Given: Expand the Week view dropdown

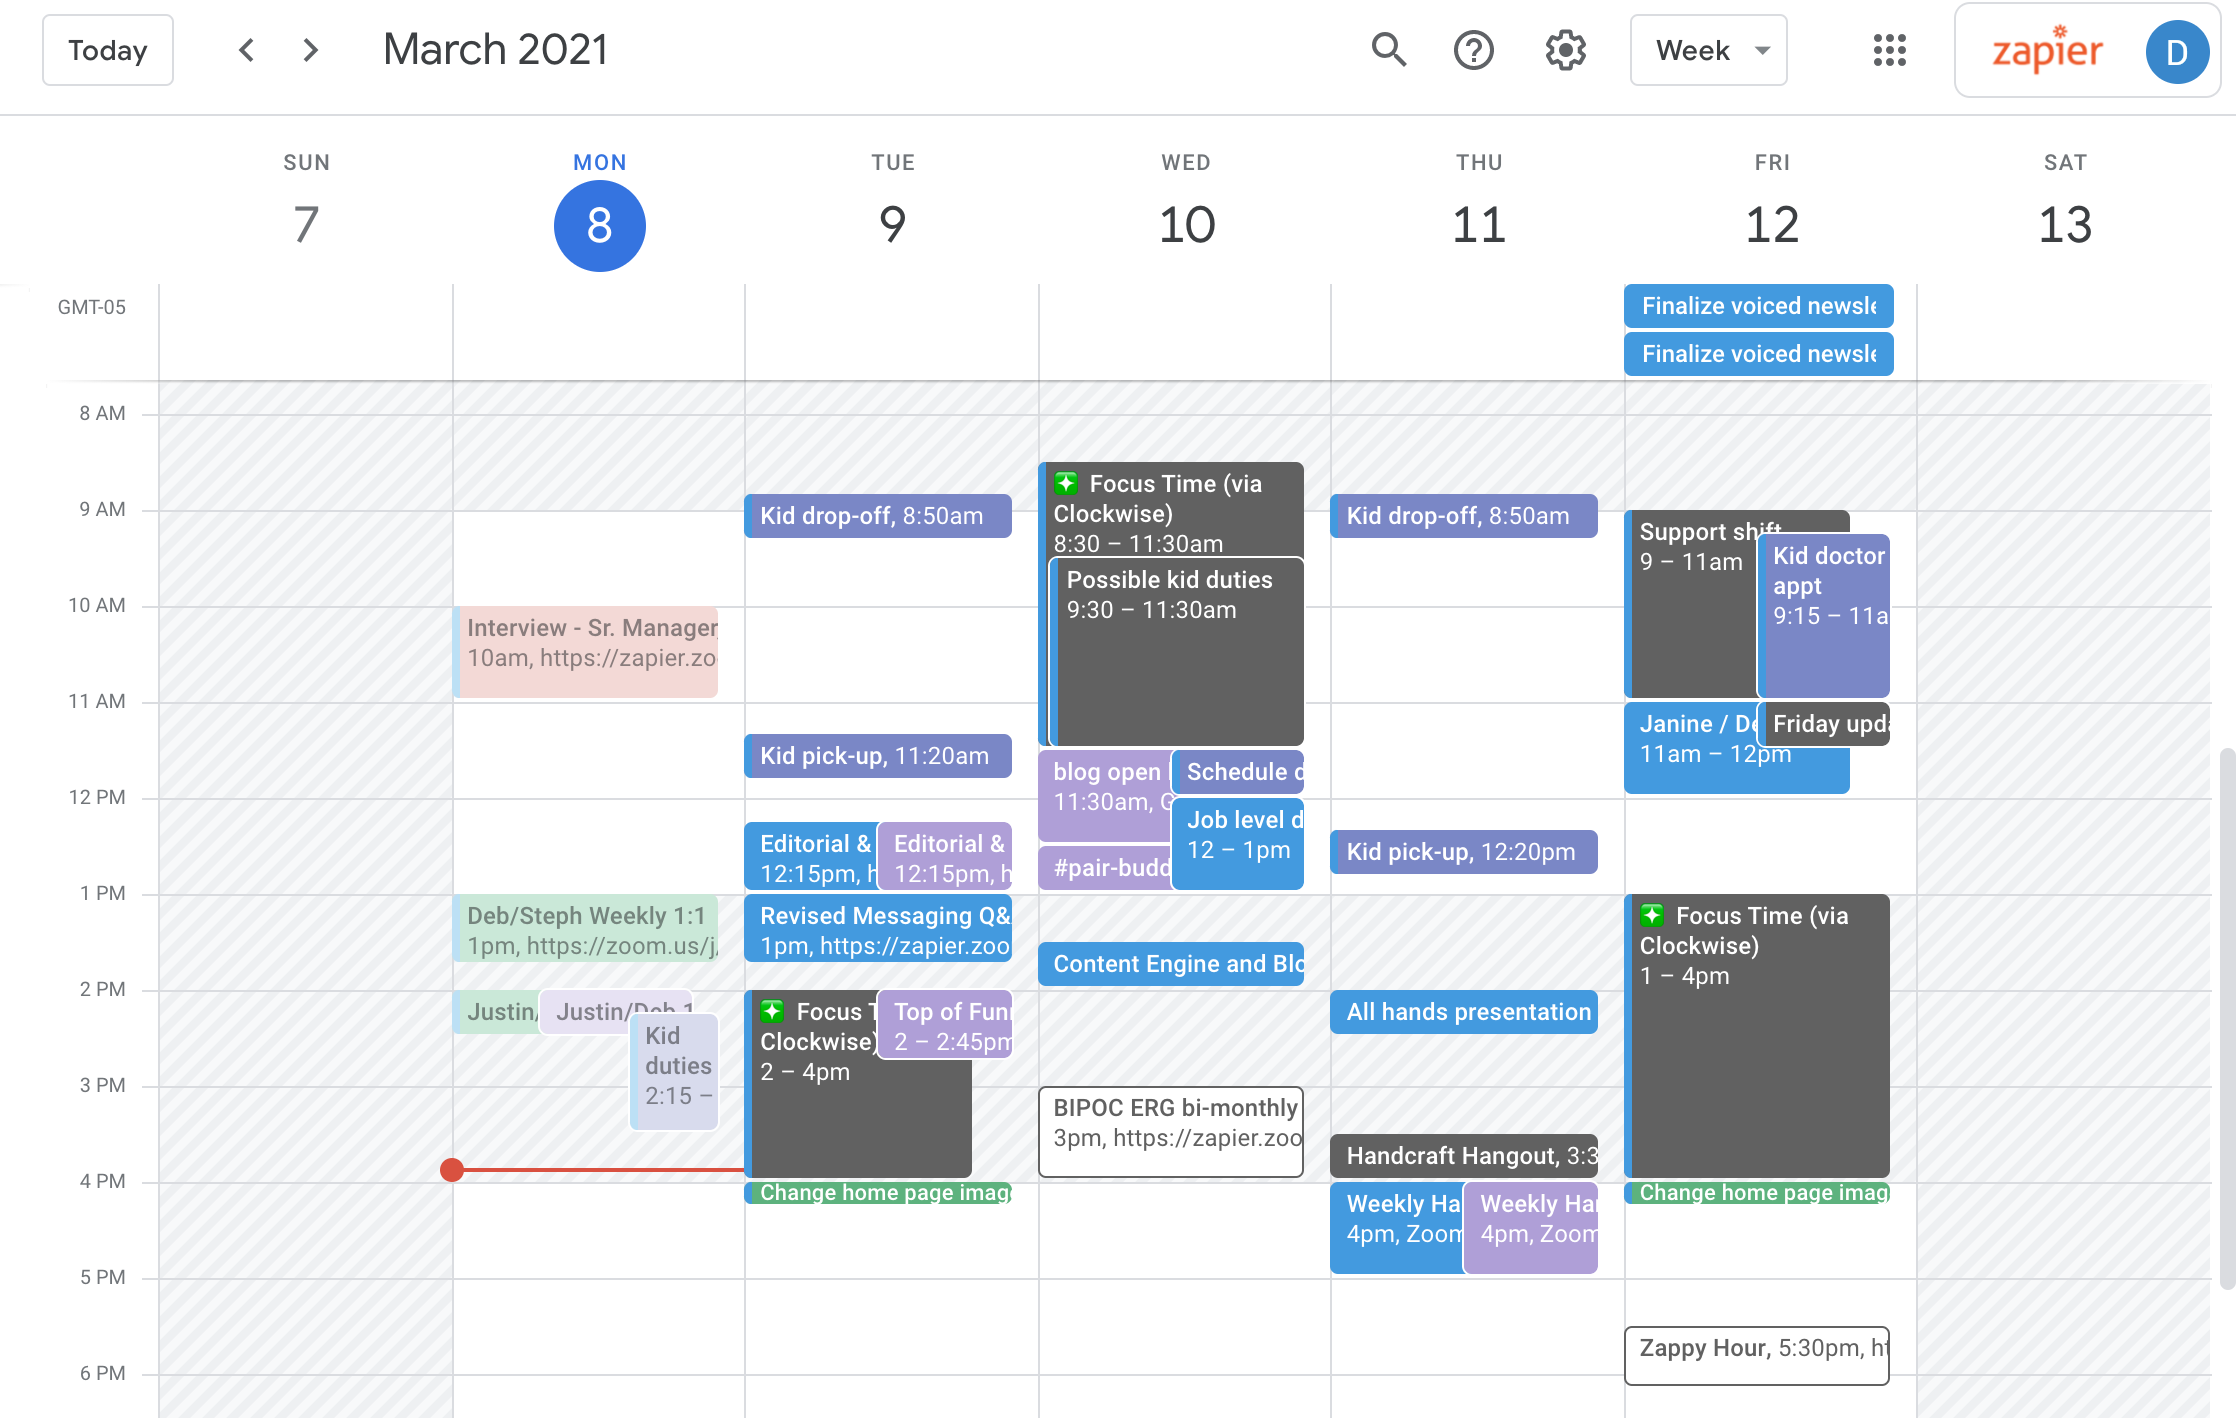Looking at the screenshot, I should point(1709,50).
